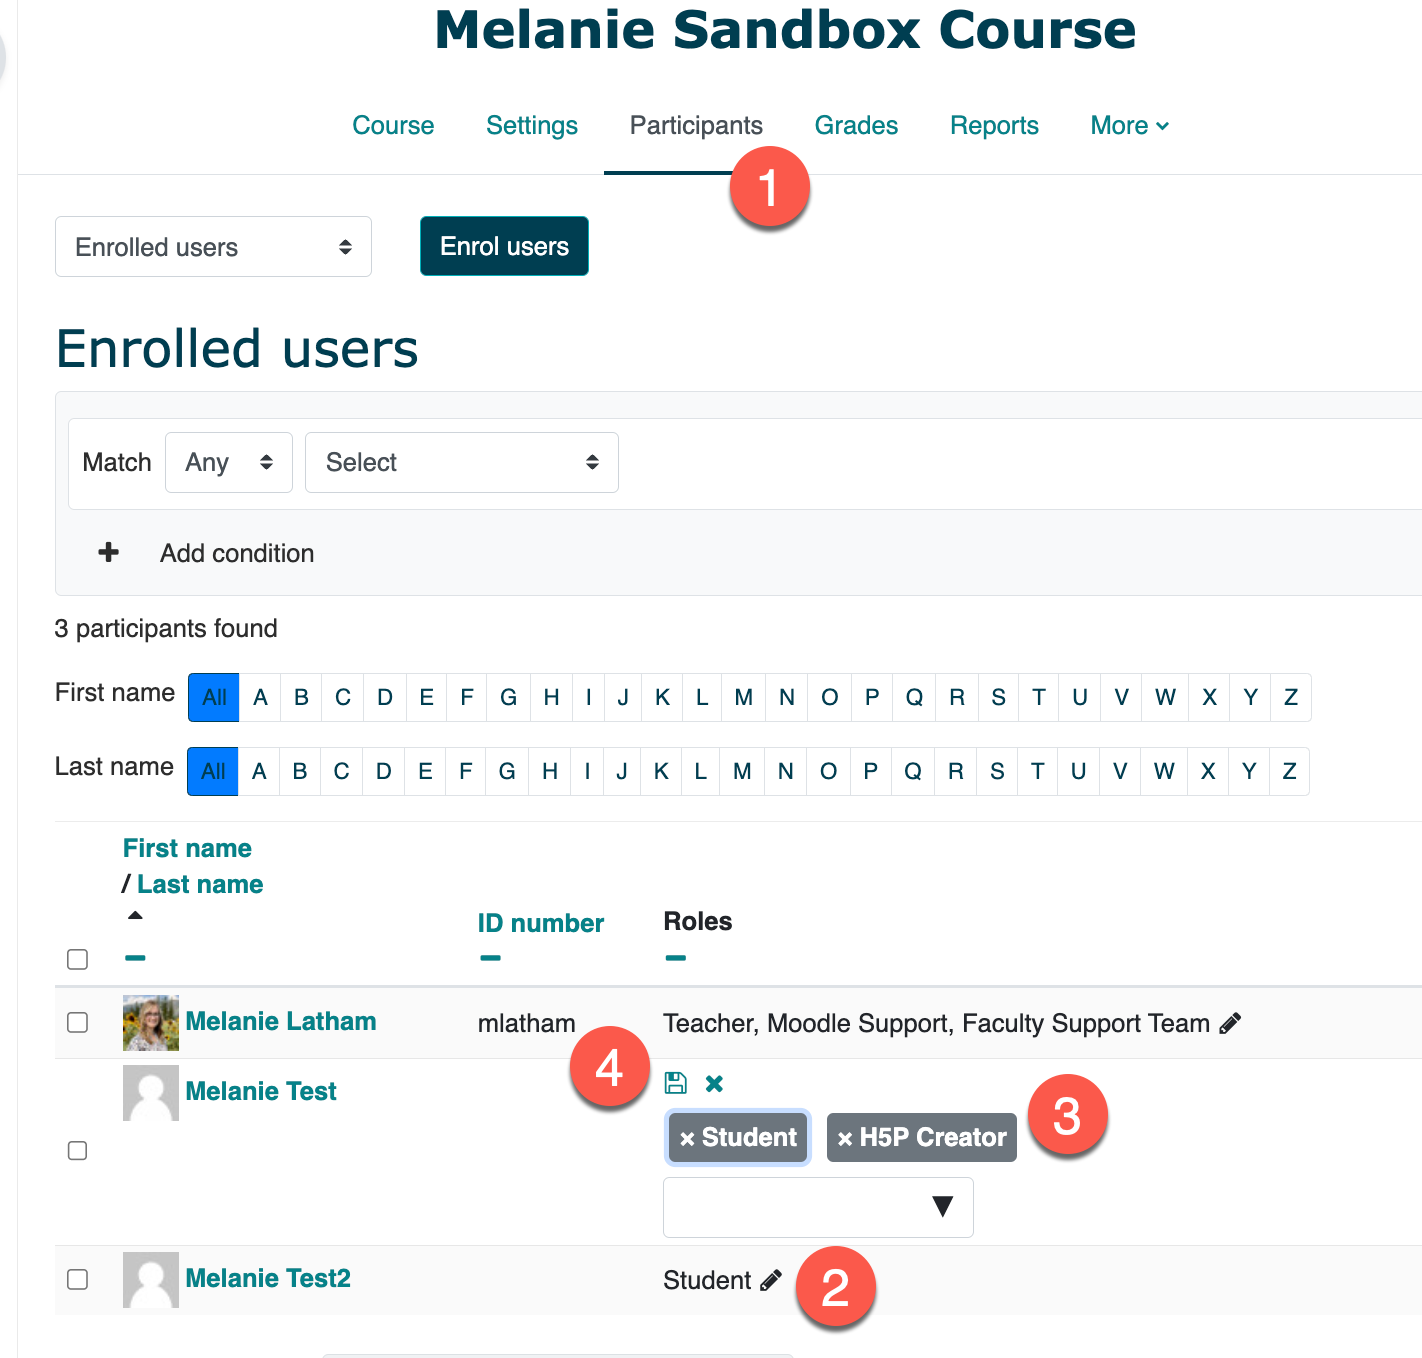Open Melanie Test's profile link

[x=261, y=1091]
